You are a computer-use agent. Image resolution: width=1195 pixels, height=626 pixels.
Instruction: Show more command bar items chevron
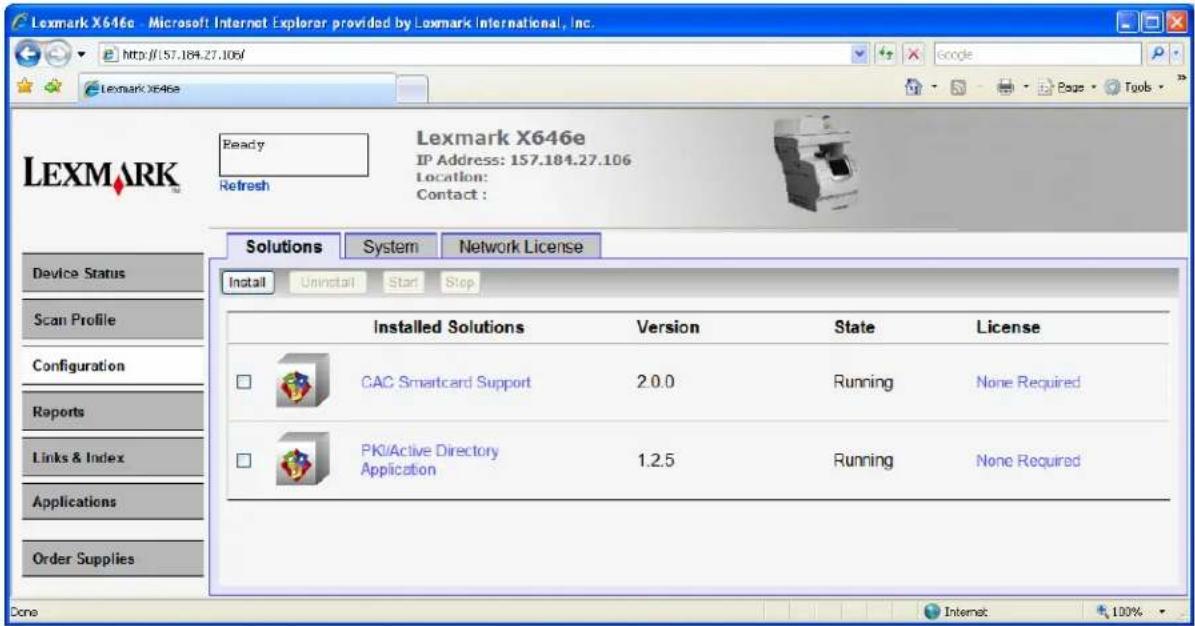(1181, 78)
